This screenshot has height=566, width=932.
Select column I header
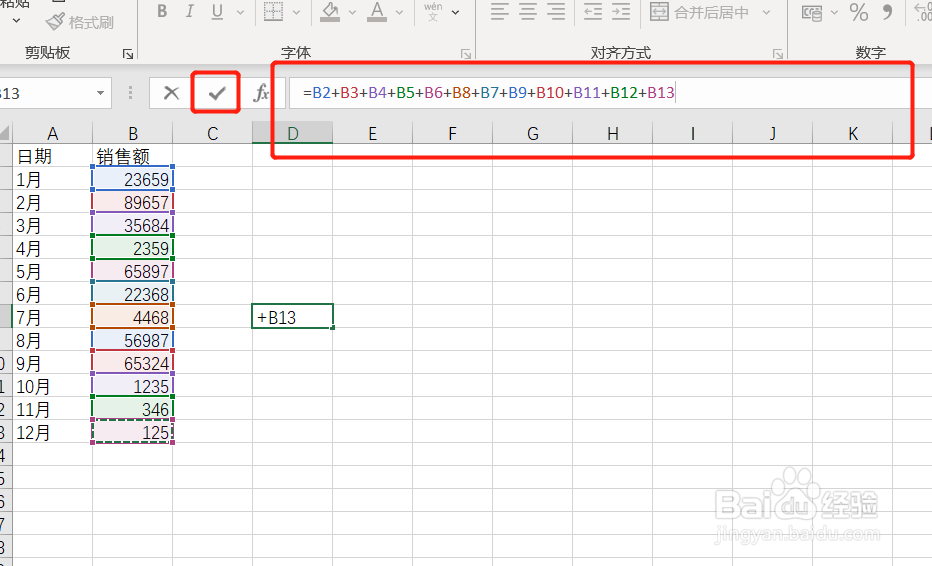692,133
